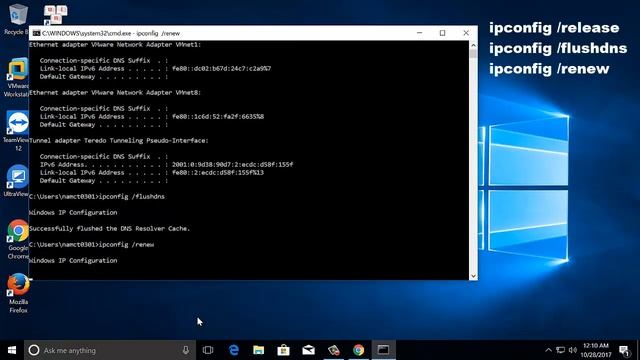Click the 'ipconfig /flushdns' command line
Image resolution: width=640 pixels, height=360 pixels.
point(97,197)
